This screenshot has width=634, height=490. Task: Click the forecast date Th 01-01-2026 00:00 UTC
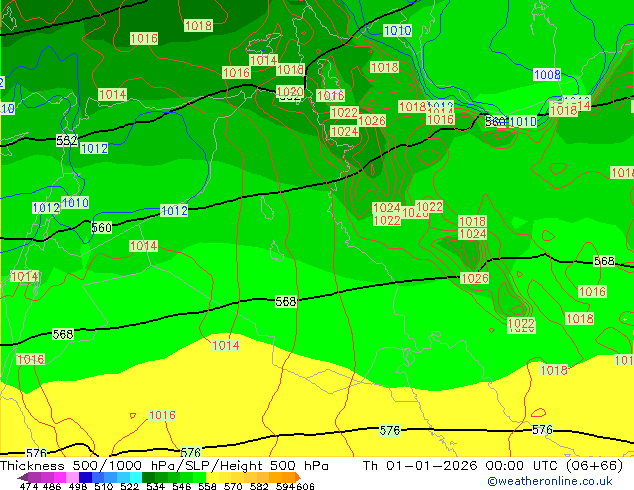tap(462, 466)
